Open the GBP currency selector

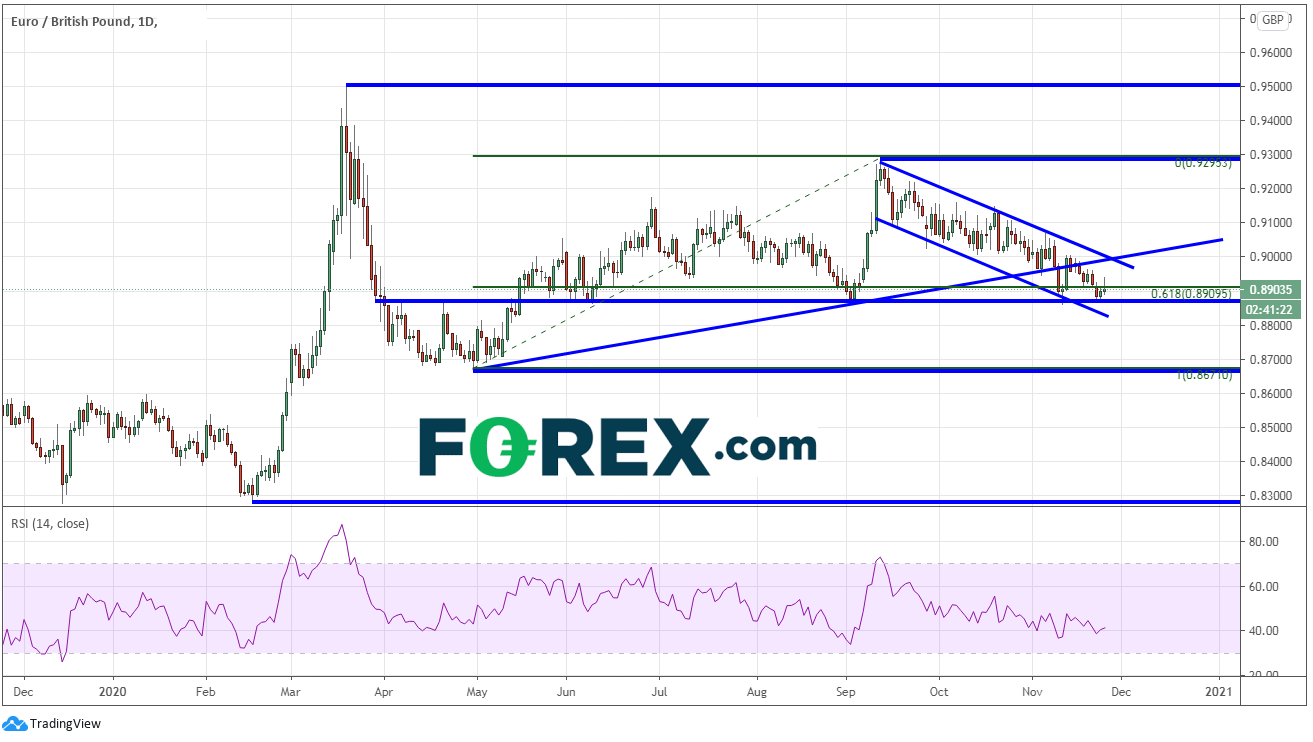pos(1273,19)
